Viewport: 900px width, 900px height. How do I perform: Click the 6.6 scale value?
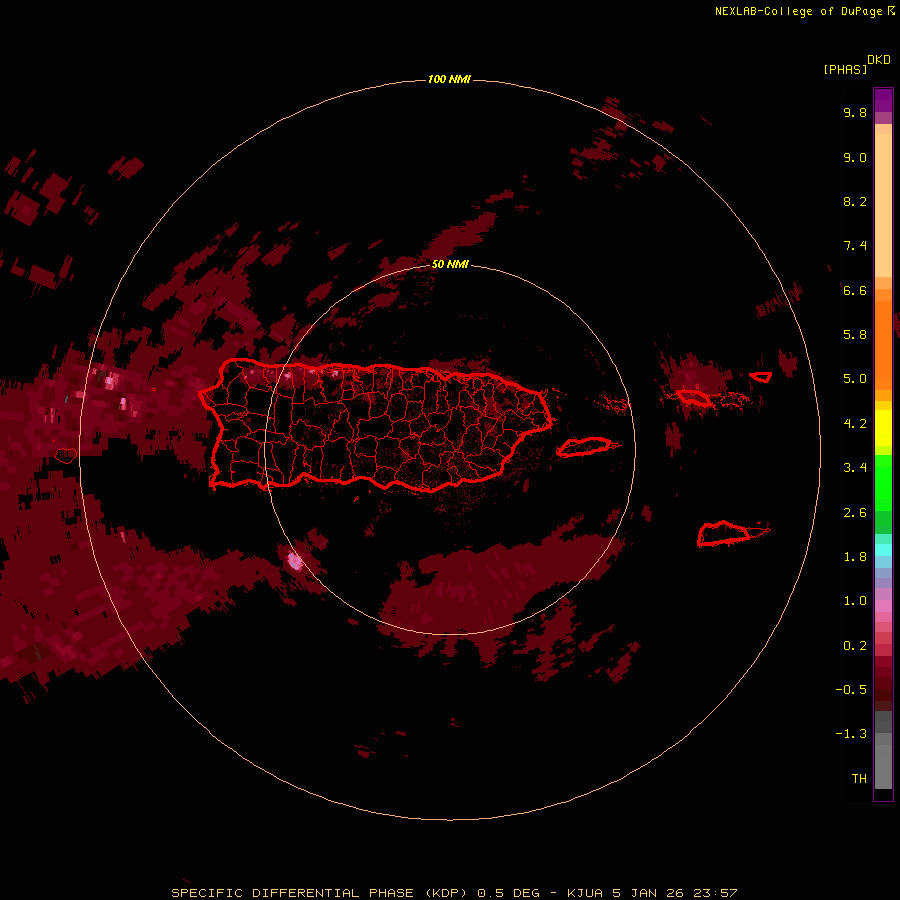855,290
